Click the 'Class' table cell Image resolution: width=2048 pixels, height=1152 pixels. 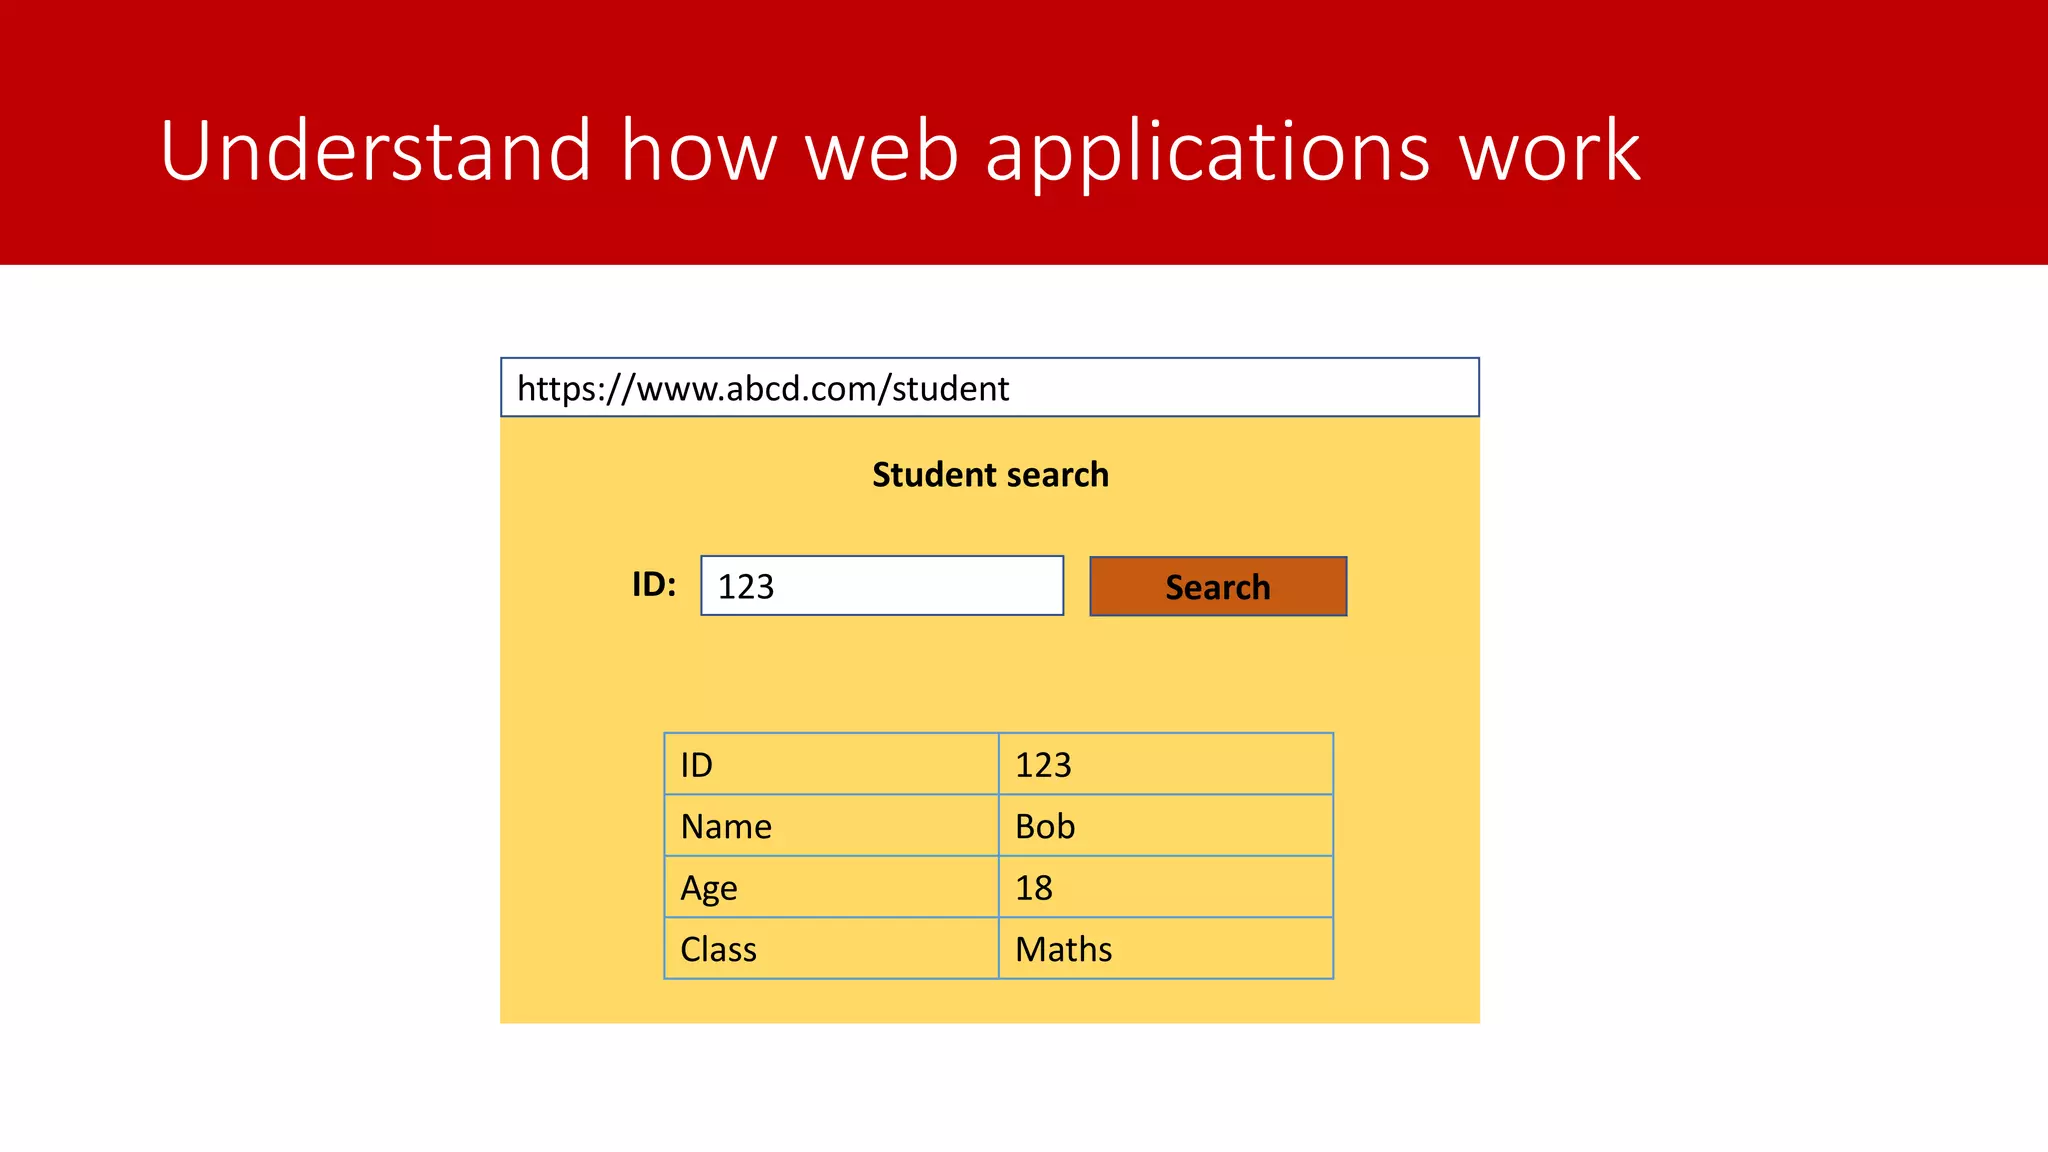pos(832,948)
